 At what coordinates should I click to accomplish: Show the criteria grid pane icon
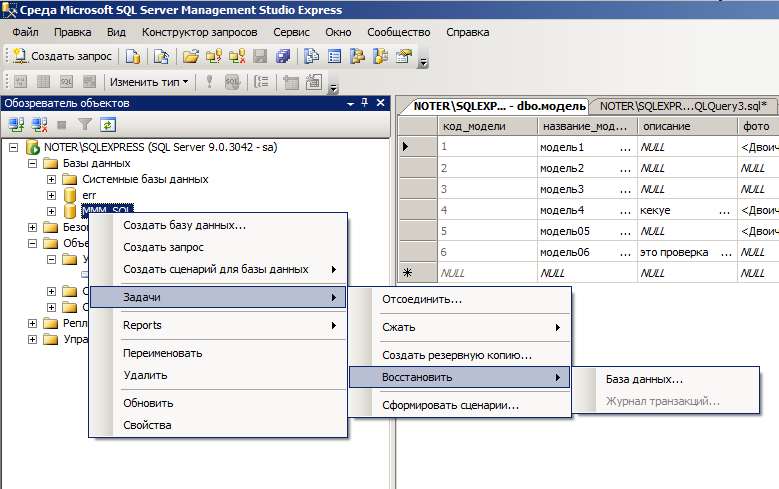[44, 82]
